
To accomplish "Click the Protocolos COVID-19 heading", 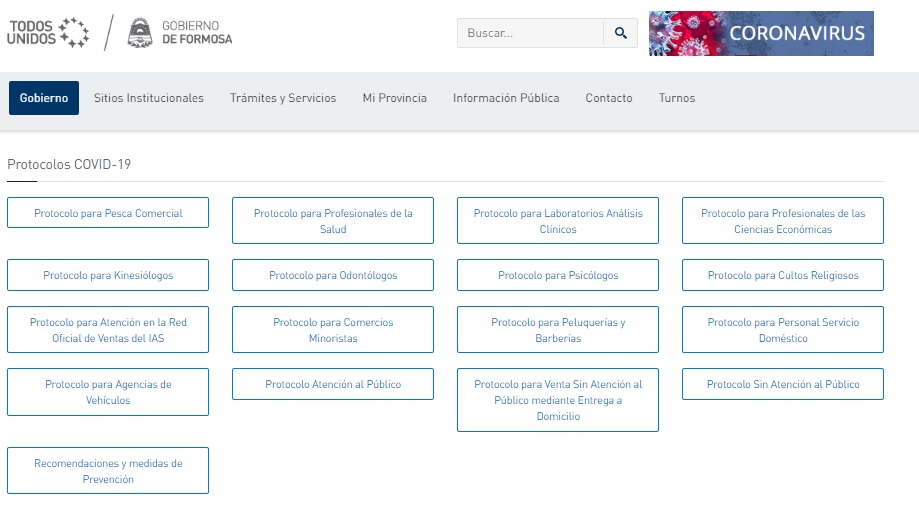I will [x=69, y=164].
